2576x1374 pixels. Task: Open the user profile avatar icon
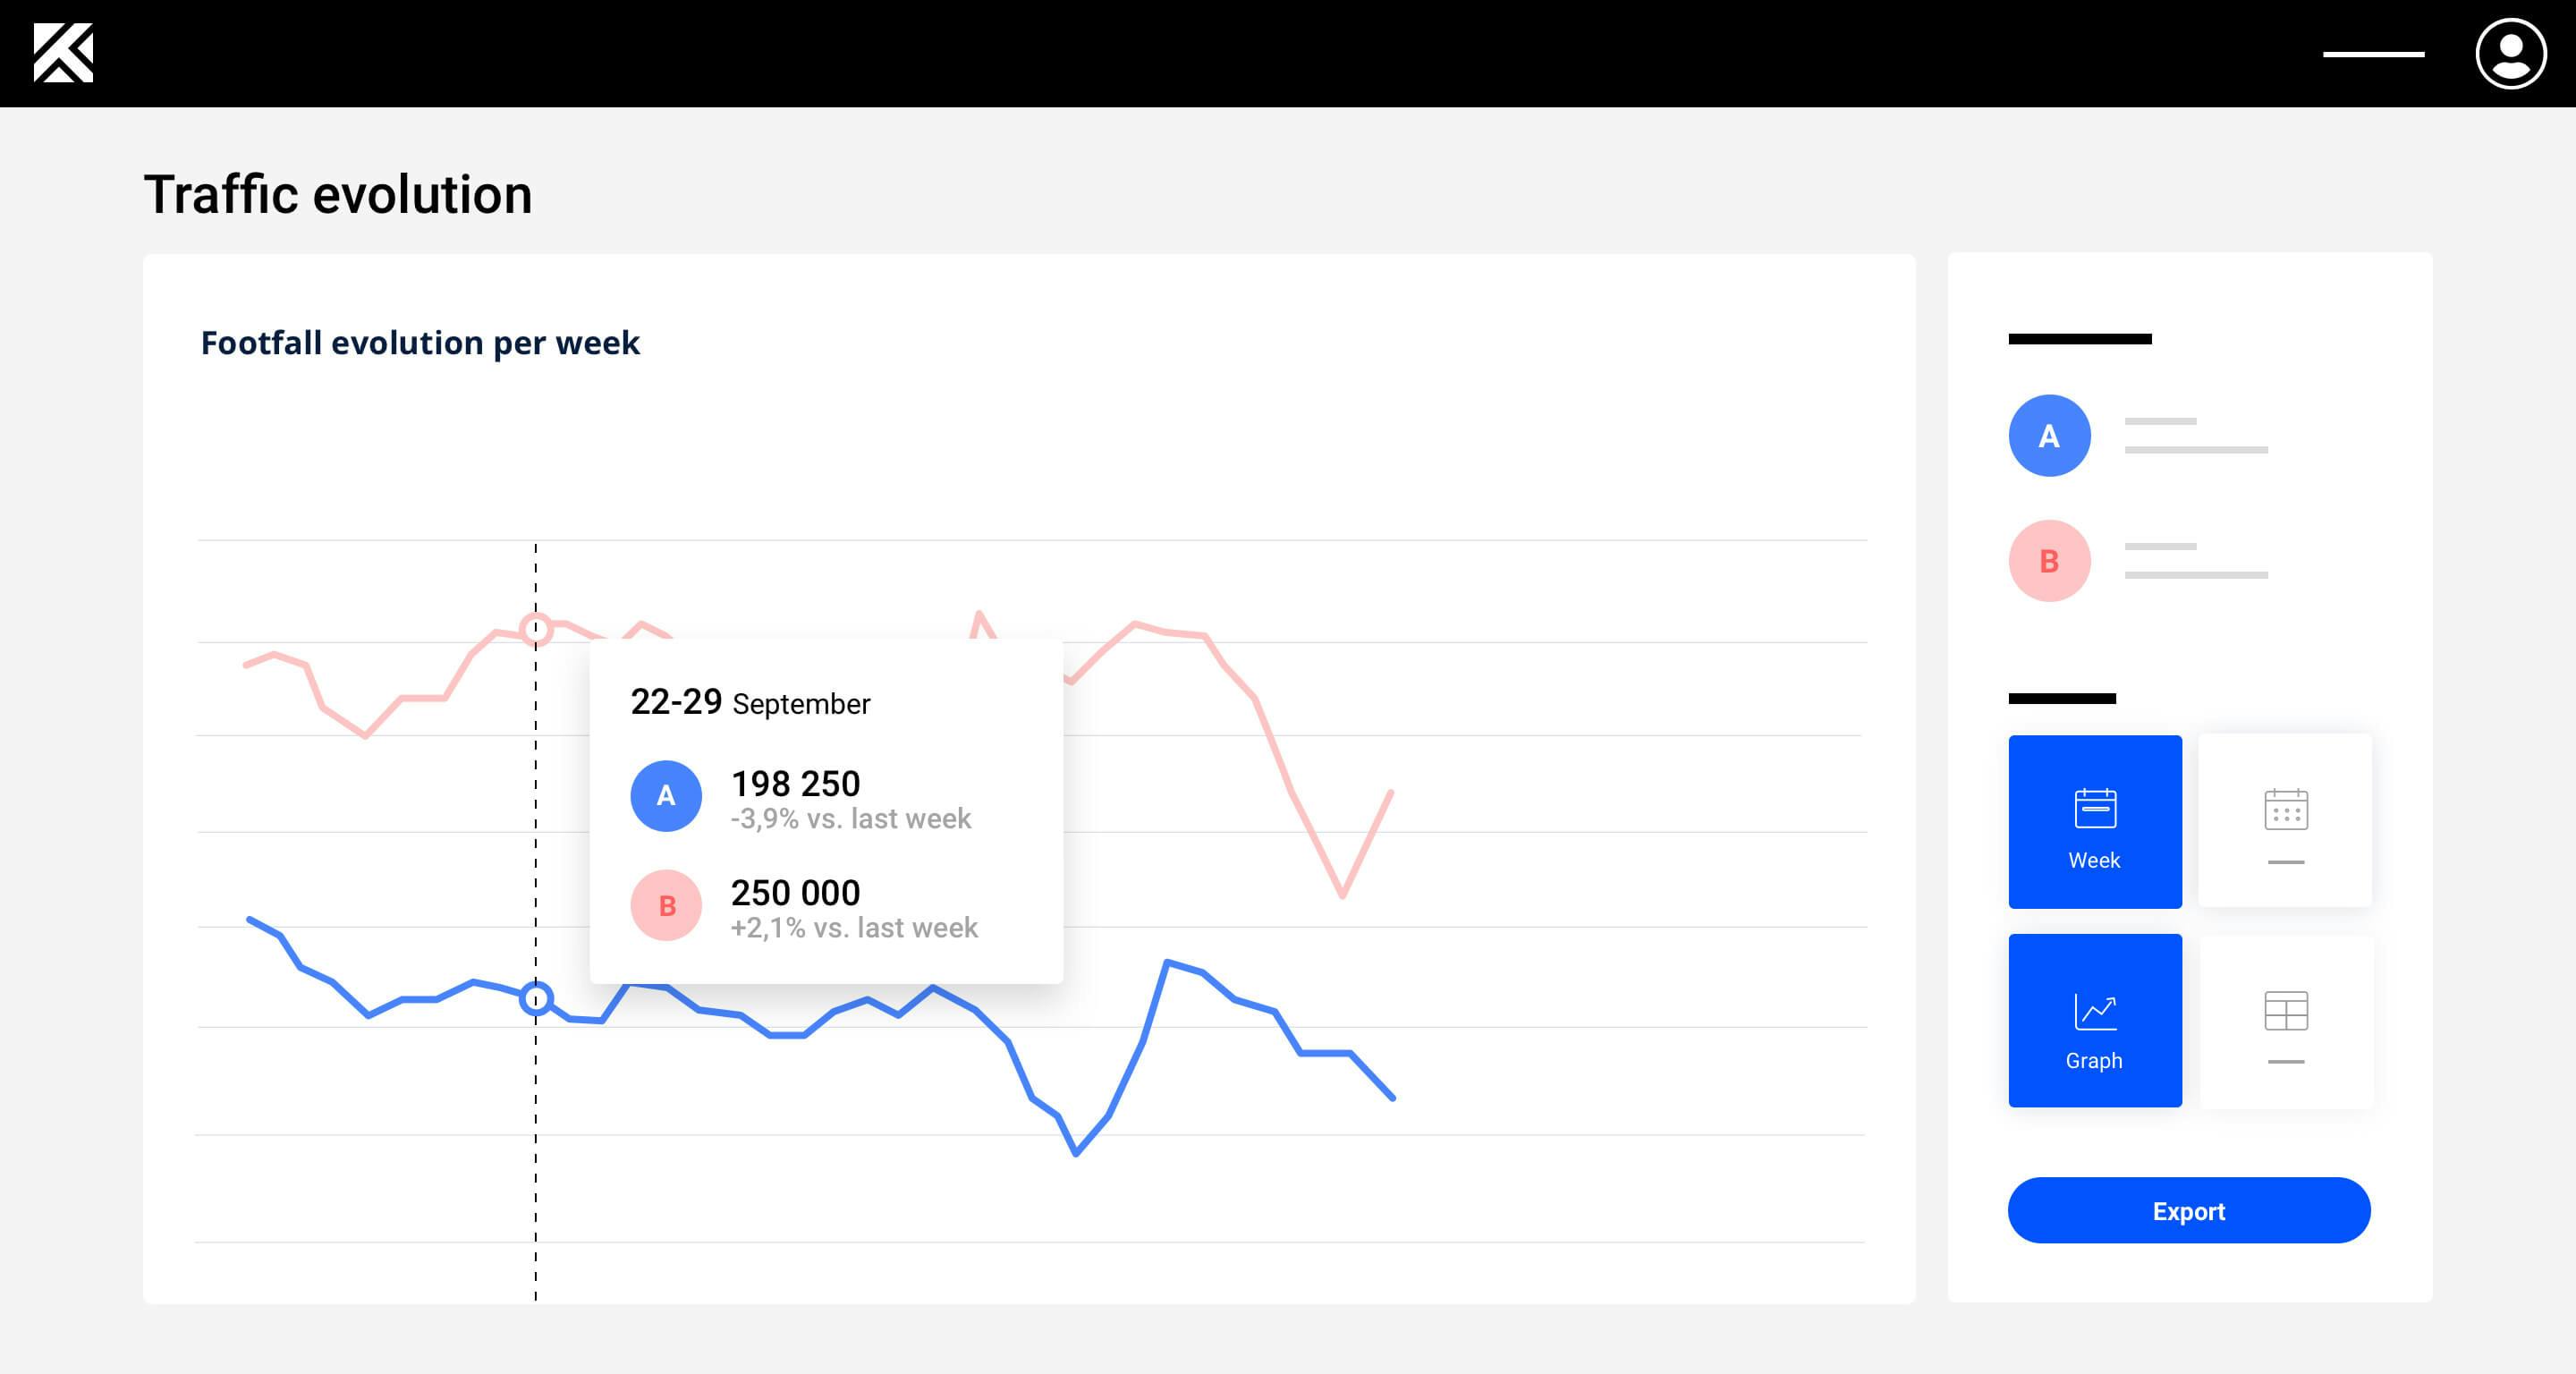(2510, 54)
